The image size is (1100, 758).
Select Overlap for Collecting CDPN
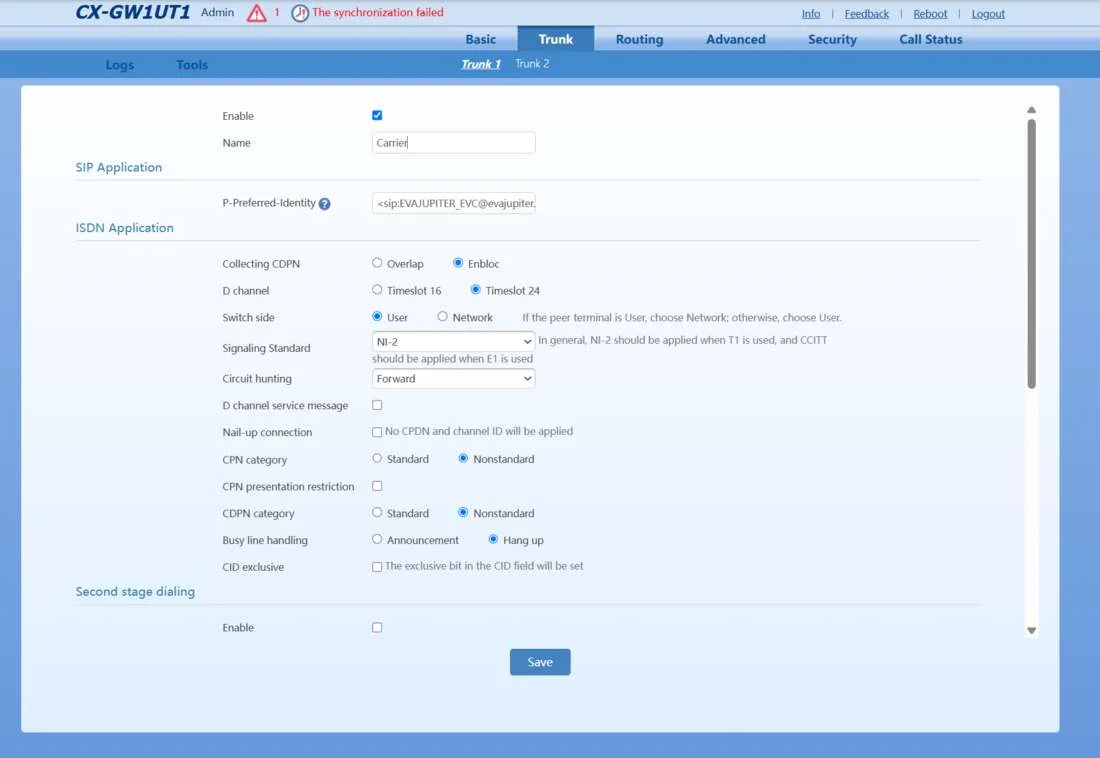(x=377, y=262)
